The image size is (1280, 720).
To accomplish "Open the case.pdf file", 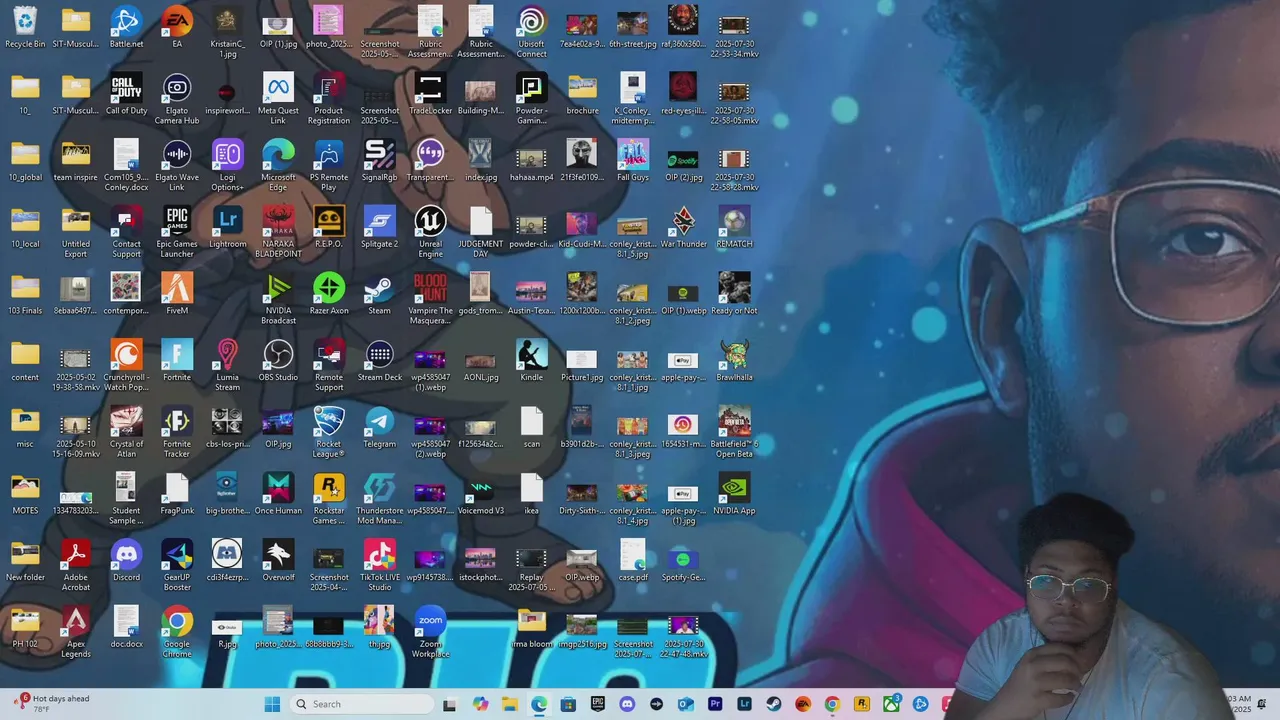I will click(632, 560).
